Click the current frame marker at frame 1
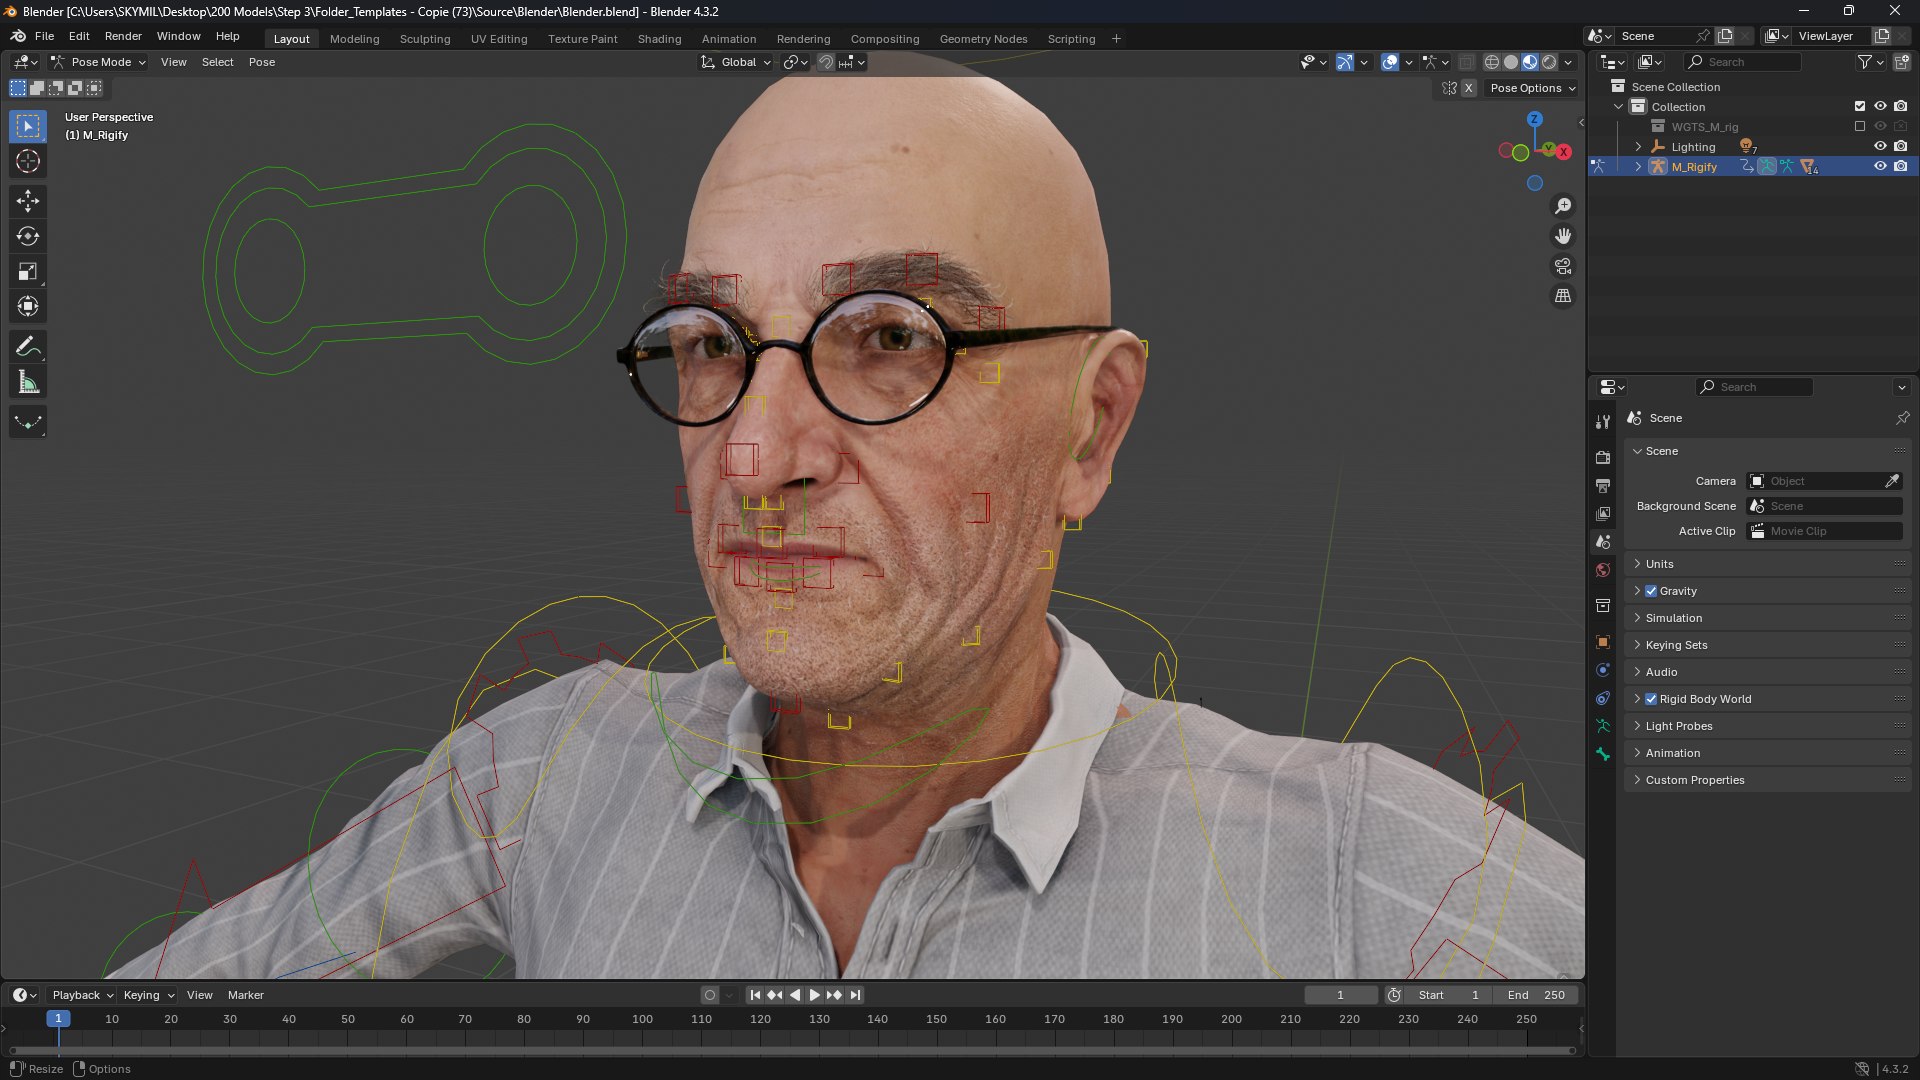 point(58,1019)
